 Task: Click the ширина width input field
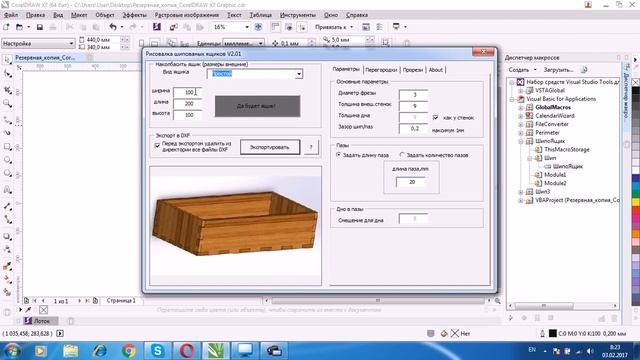point(187,92)
